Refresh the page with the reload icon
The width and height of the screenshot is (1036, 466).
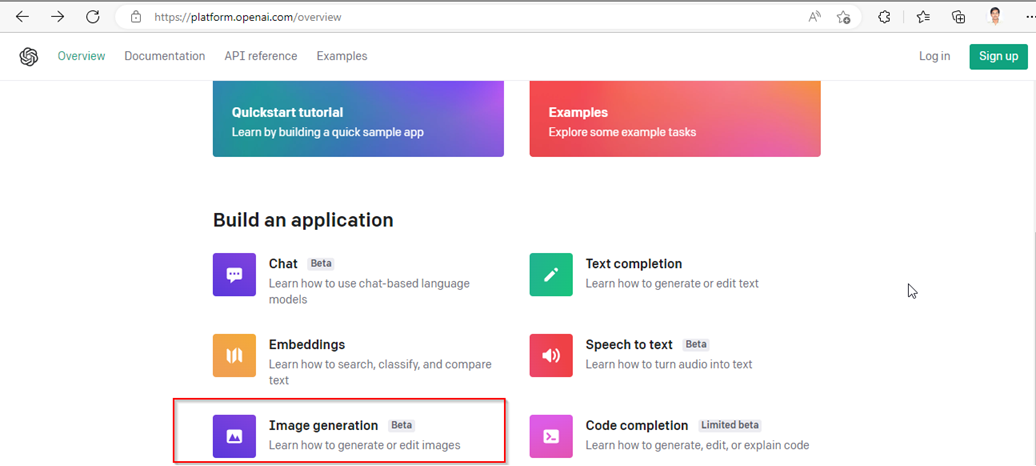coord(92,17)
